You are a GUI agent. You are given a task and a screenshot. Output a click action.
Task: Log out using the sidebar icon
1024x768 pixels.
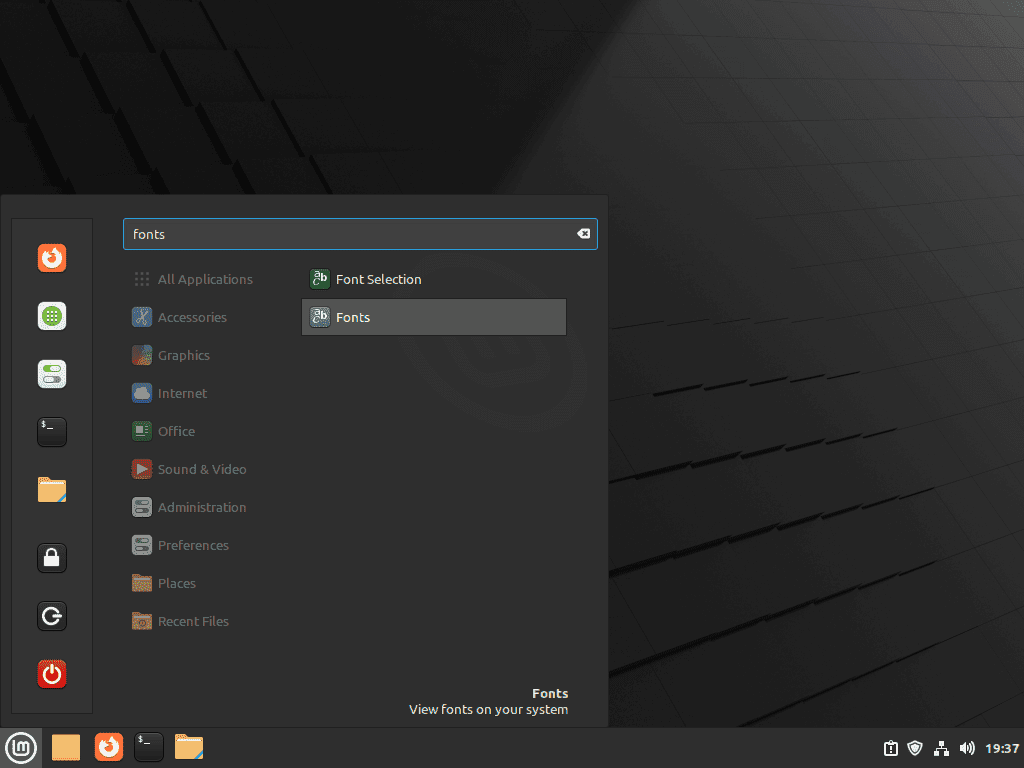coord(51,616)
